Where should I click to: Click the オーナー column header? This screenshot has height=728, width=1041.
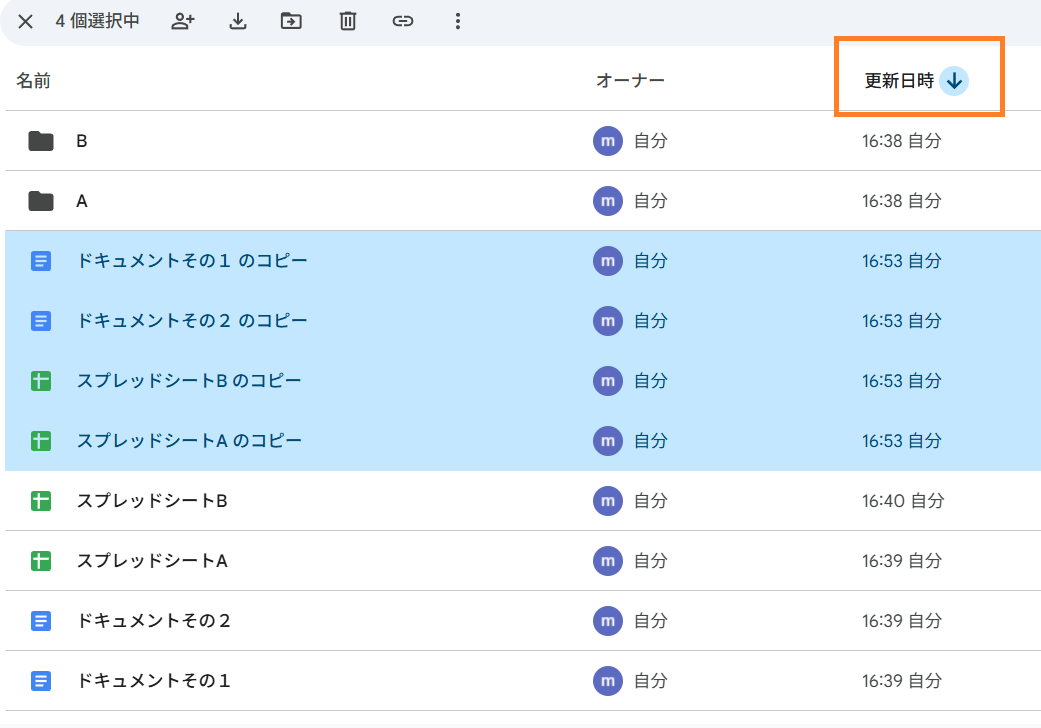pos(630,81)
